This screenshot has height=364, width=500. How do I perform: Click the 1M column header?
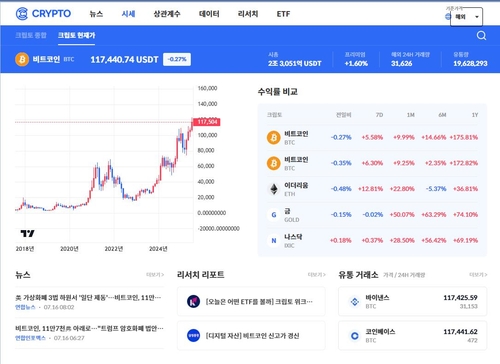point(411,115)
